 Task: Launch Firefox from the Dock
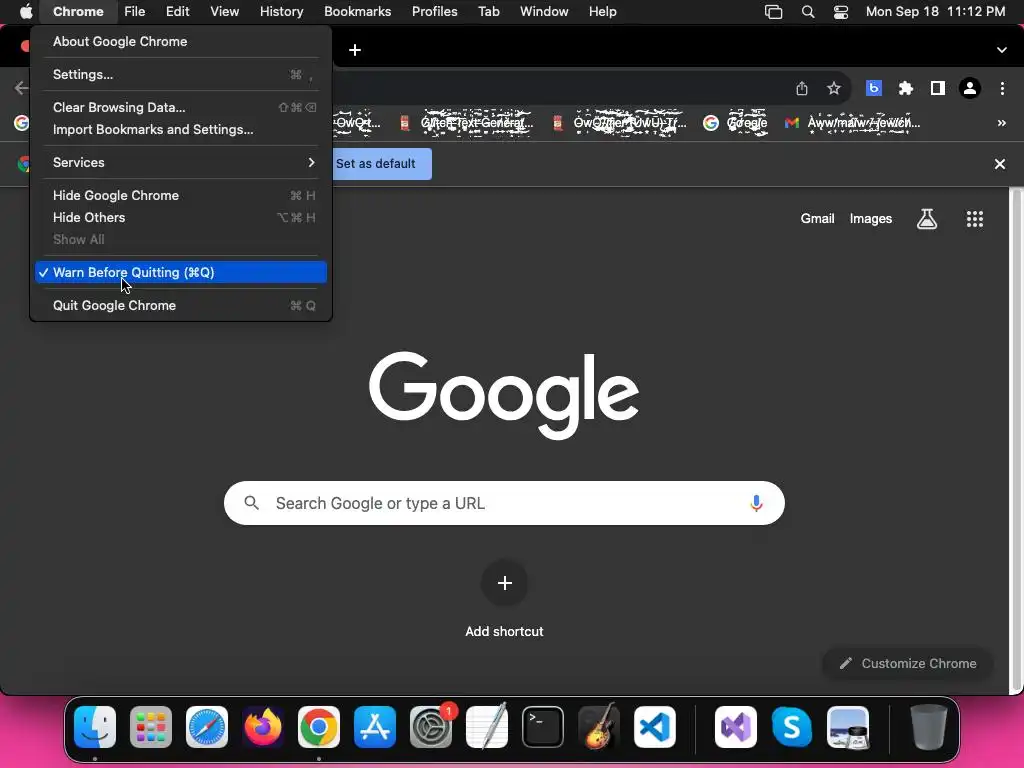click(263, 727)
